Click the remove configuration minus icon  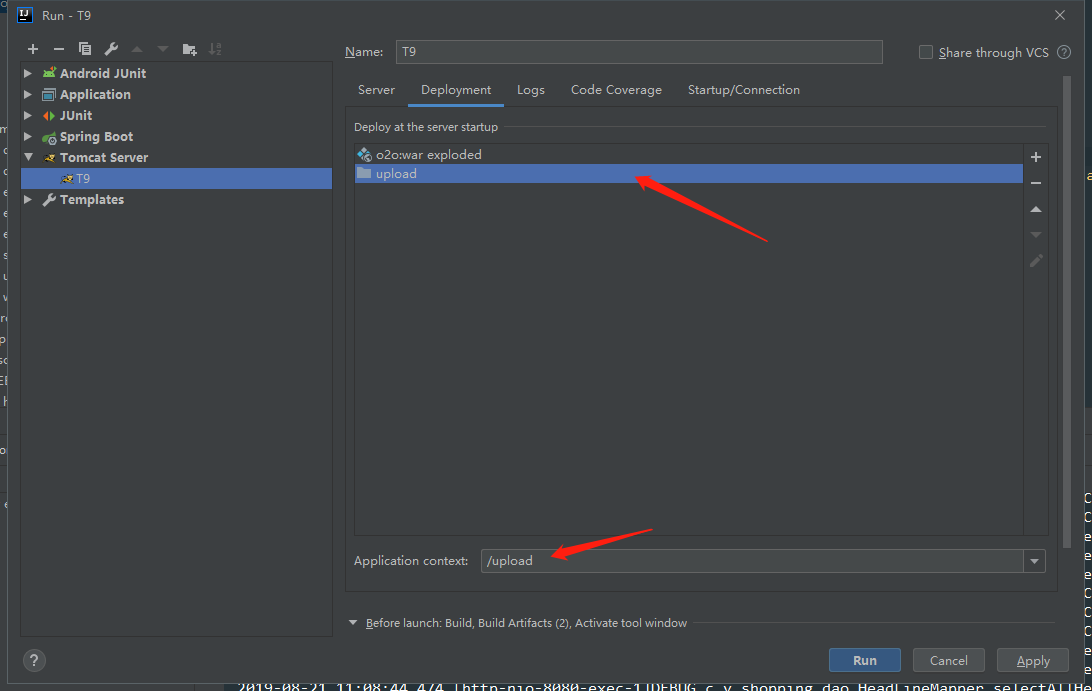coord(59,49)
